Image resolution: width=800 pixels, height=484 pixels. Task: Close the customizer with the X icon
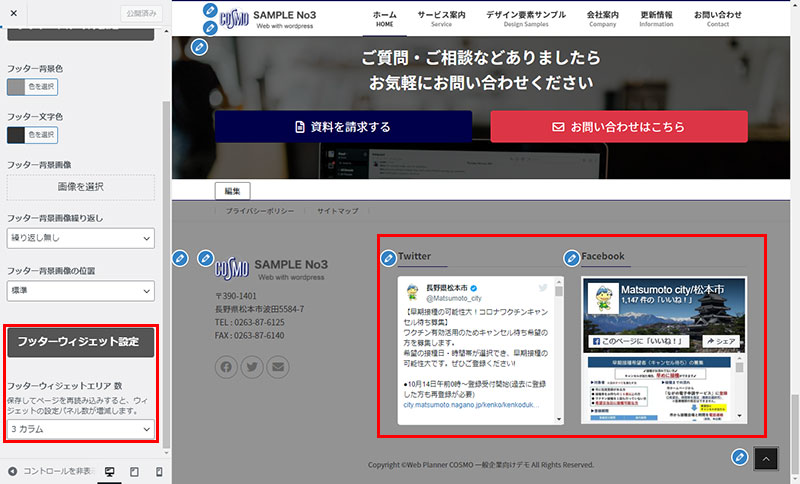(x=13, y=13)
